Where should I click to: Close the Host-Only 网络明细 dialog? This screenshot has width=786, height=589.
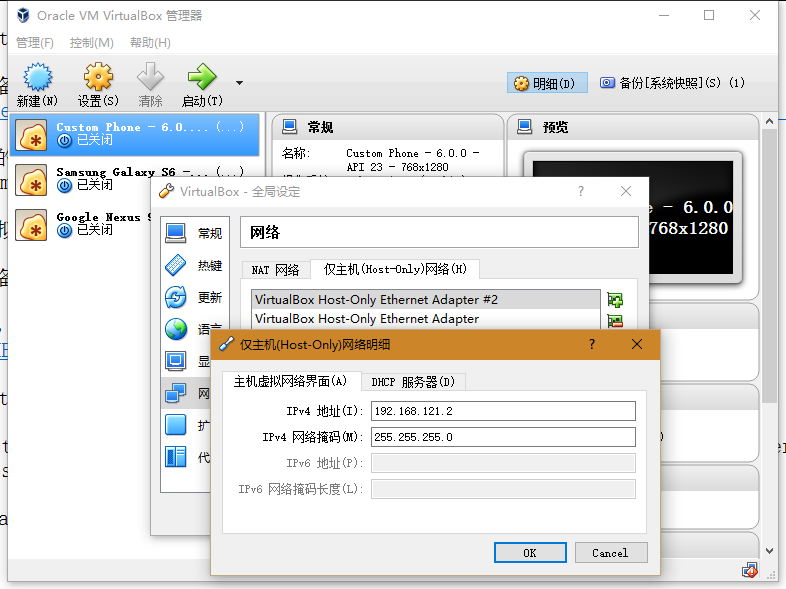pos(637,344)
